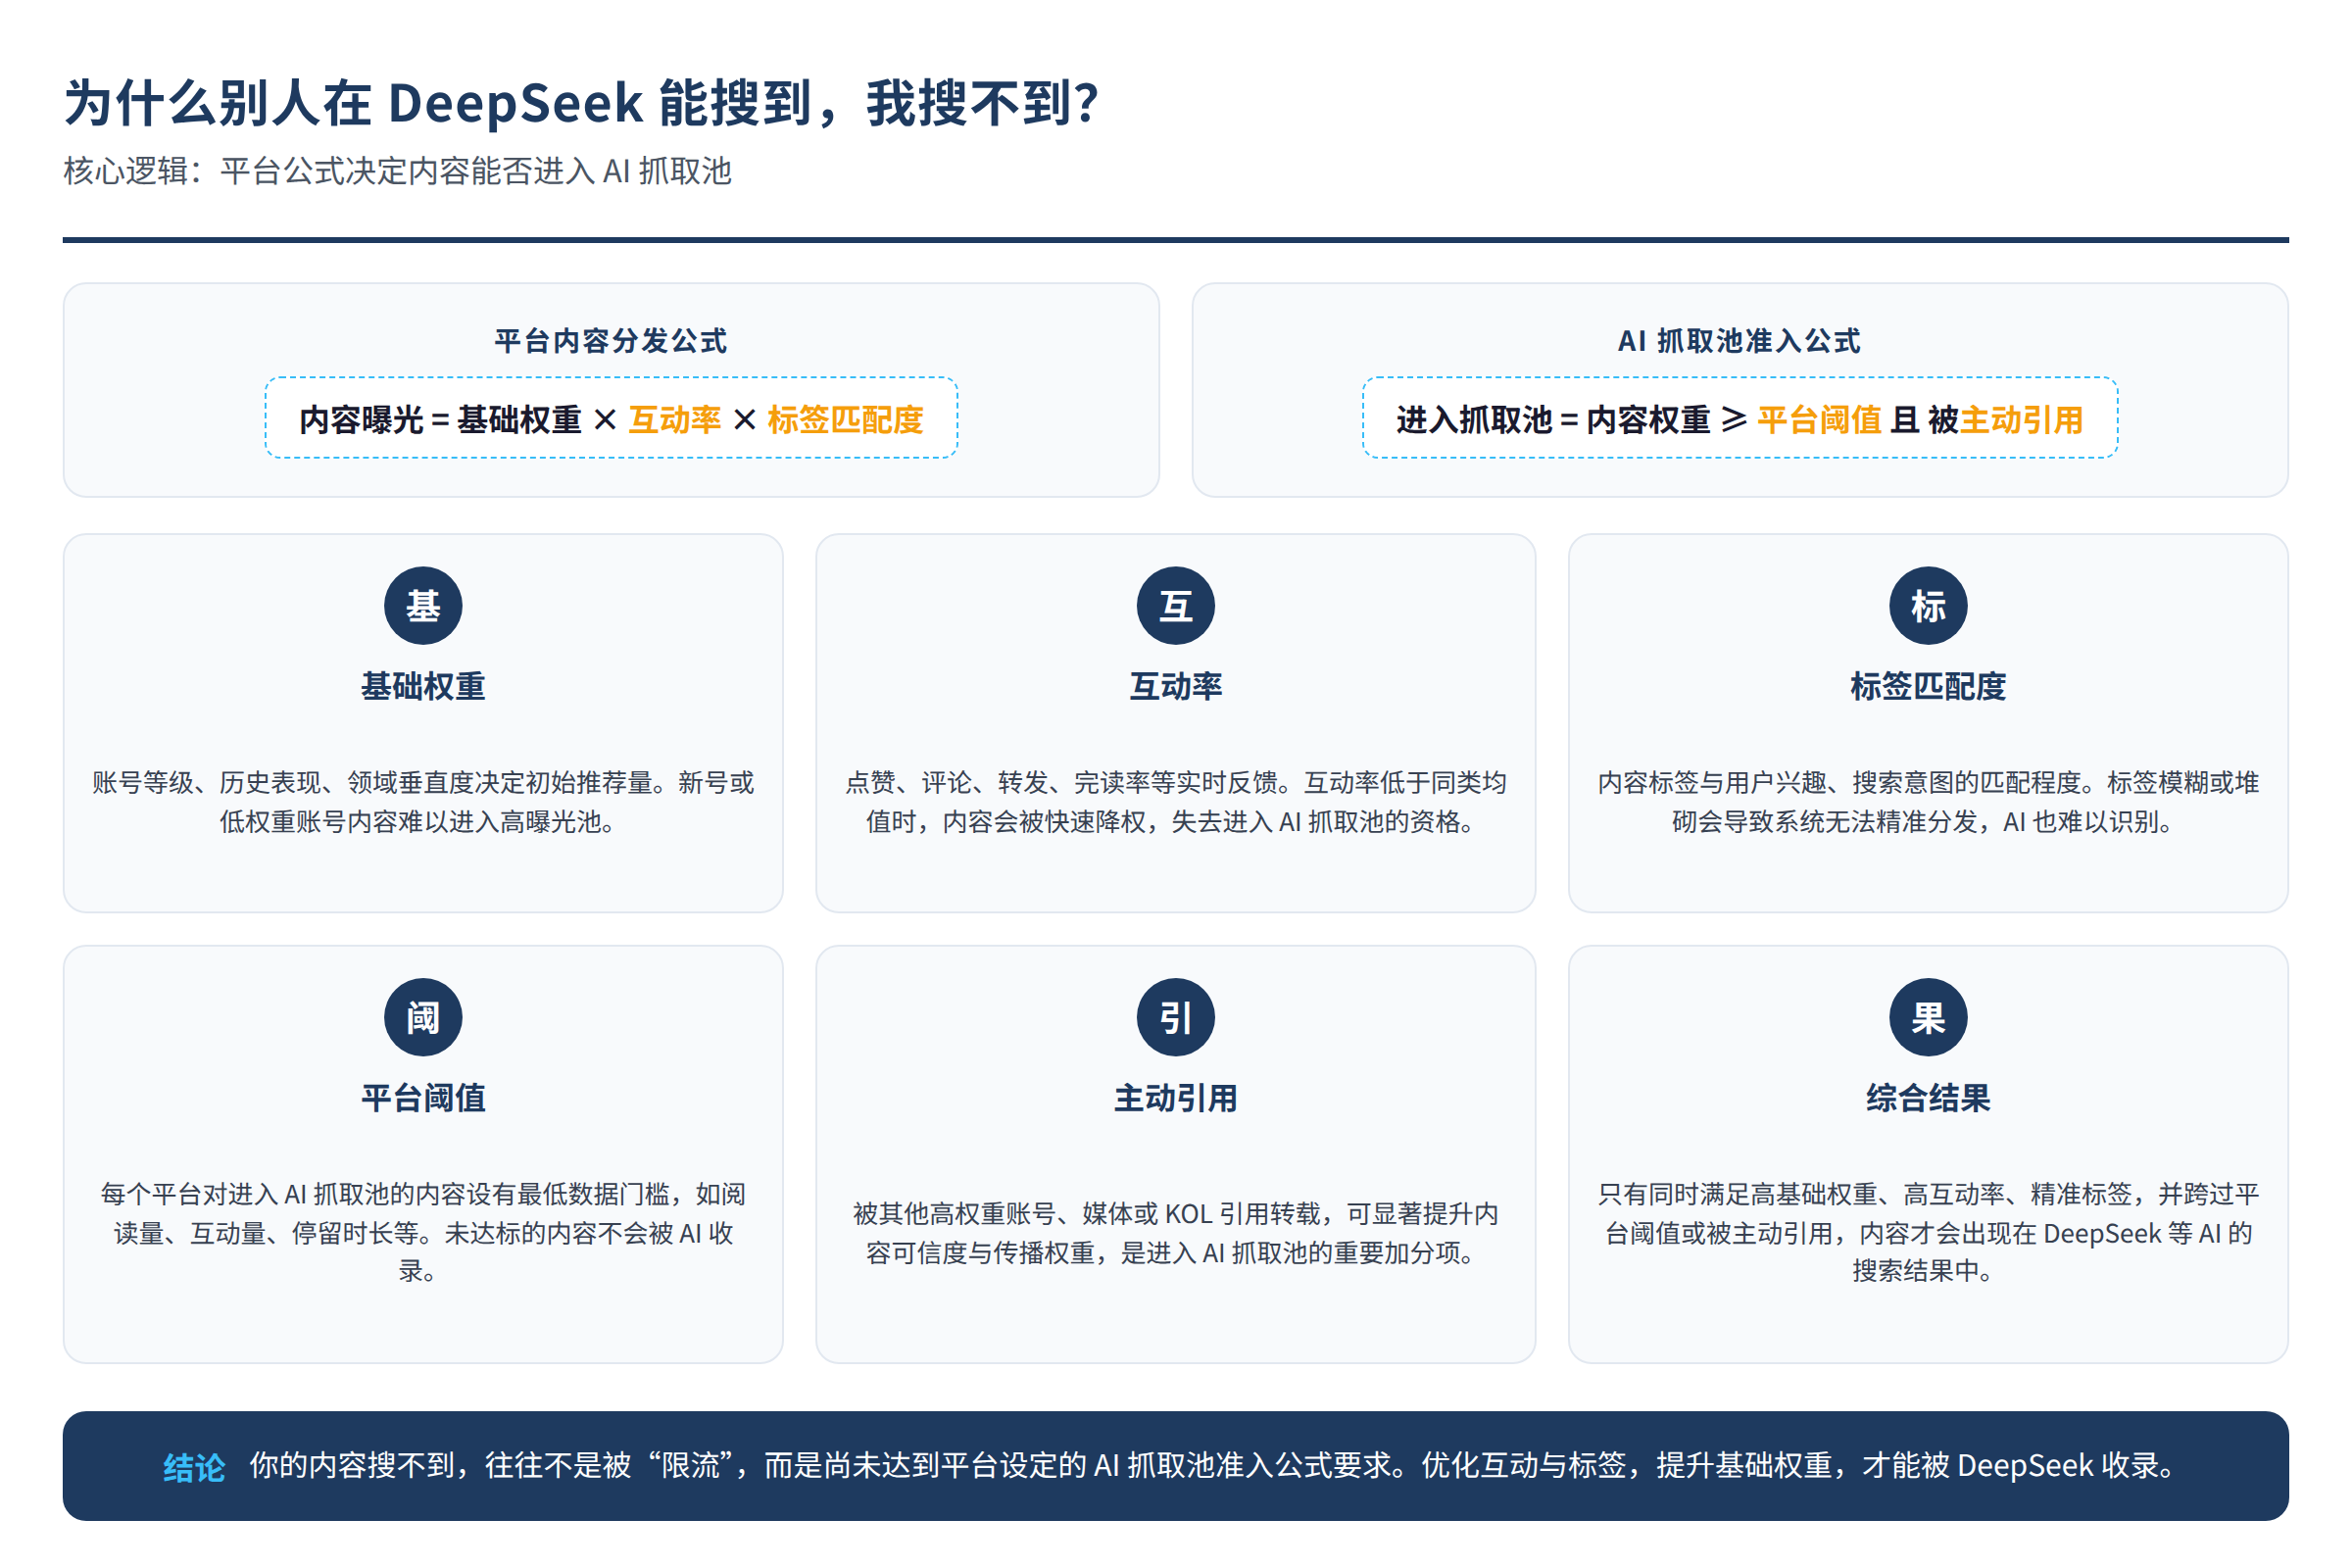Click the round 互 icon badge

click(1176, 605)
